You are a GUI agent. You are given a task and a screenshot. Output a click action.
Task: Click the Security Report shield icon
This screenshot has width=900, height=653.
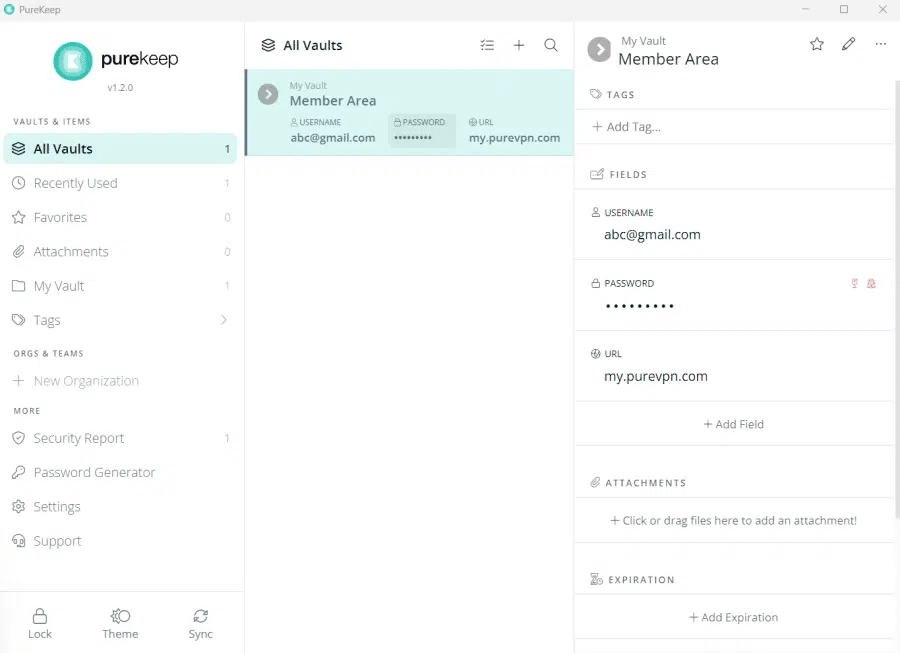click(18, 438)
